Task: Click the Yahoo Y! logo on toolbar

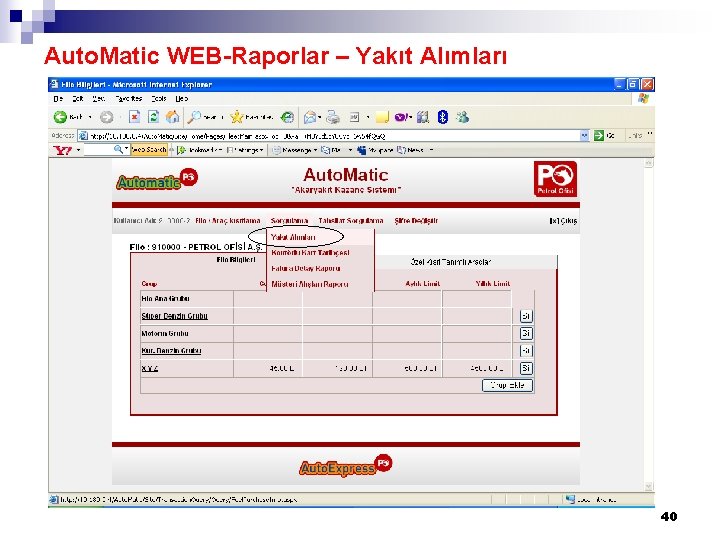Action: click(x=63, y=150)
